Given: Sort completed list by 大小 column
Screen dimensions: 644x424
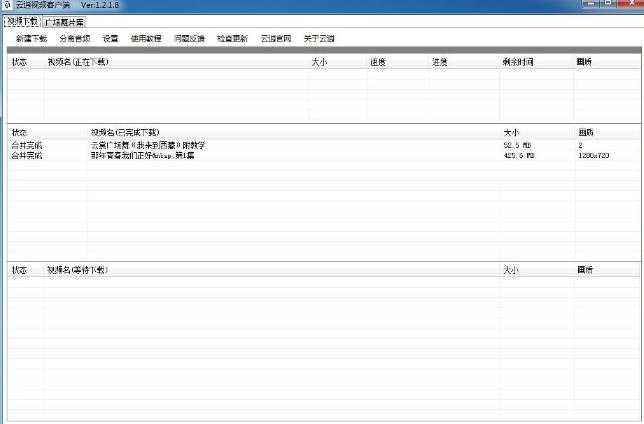Looking at the screenshot, I should point(511,132).
